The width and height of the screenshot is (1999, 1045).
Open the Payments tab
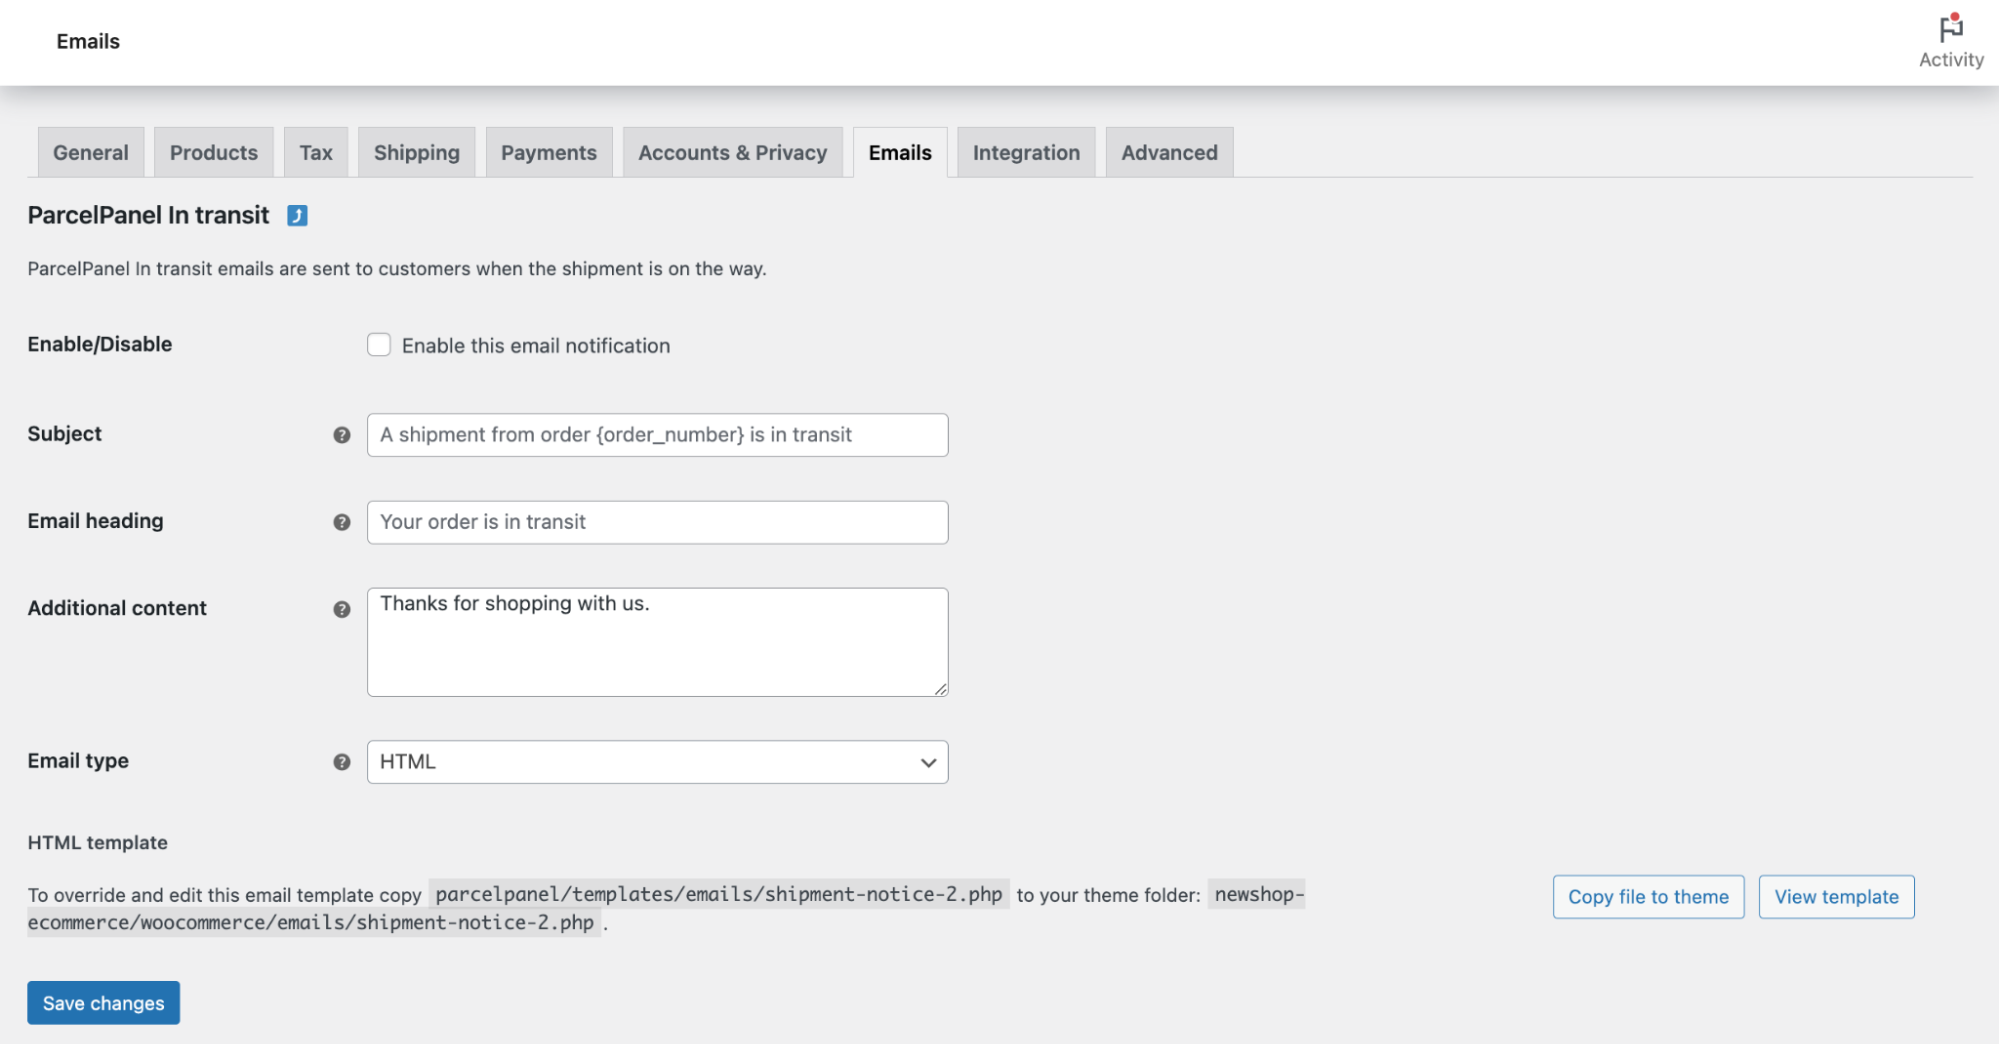click(549, 153)
